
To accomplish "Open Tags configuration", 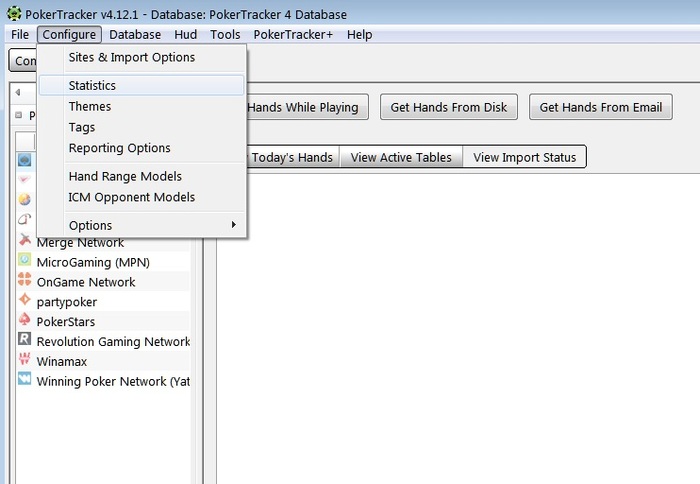I will (x=142, y=127).
